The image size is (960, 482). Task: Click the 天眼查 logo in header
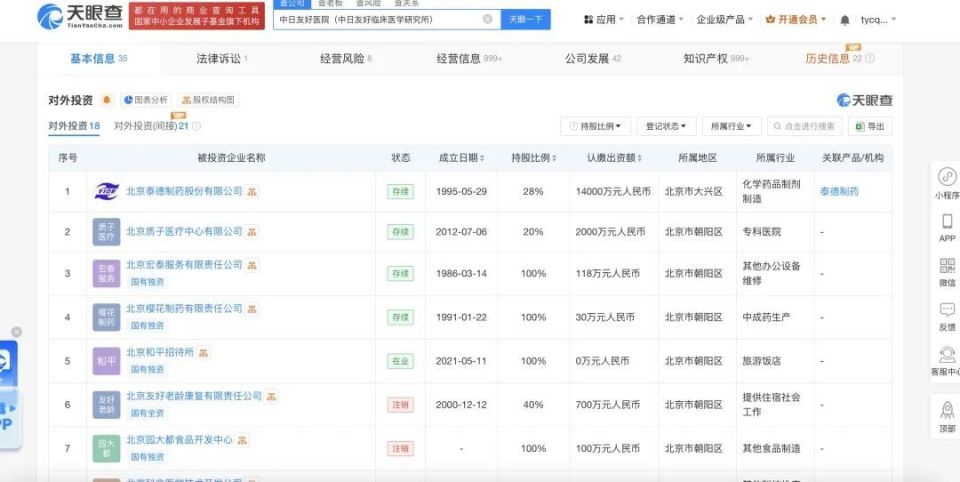(x=80, y=16)
